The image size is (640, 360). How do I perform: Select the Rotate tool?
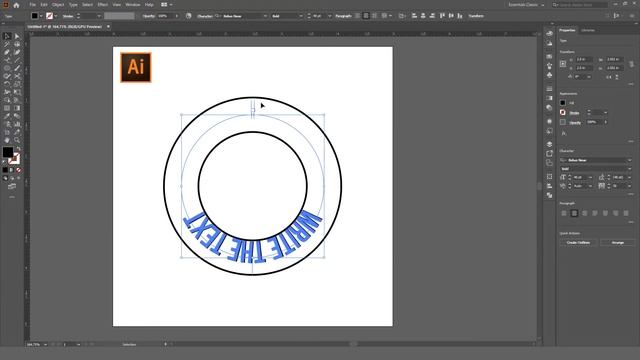7,84
